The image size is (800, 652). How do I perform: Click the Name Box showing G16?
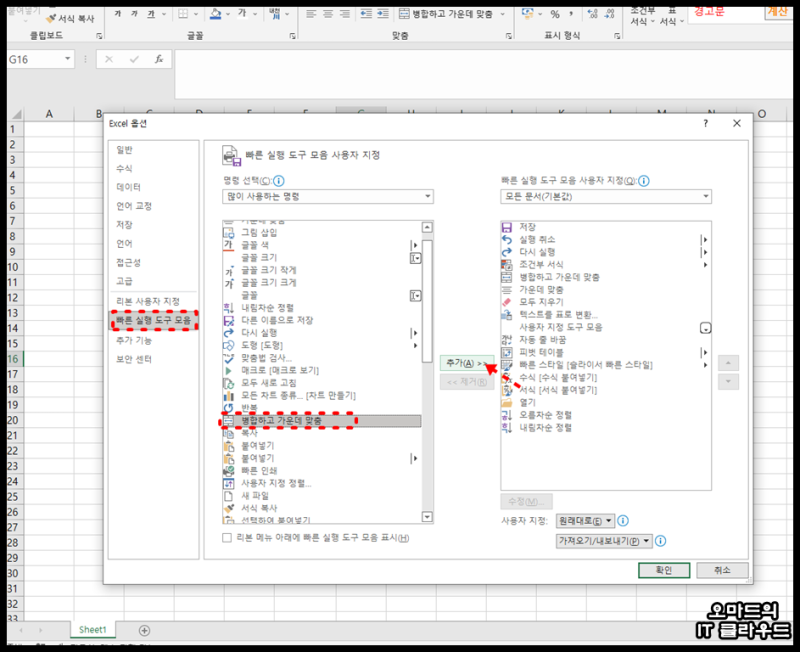[x=35, y=59]
